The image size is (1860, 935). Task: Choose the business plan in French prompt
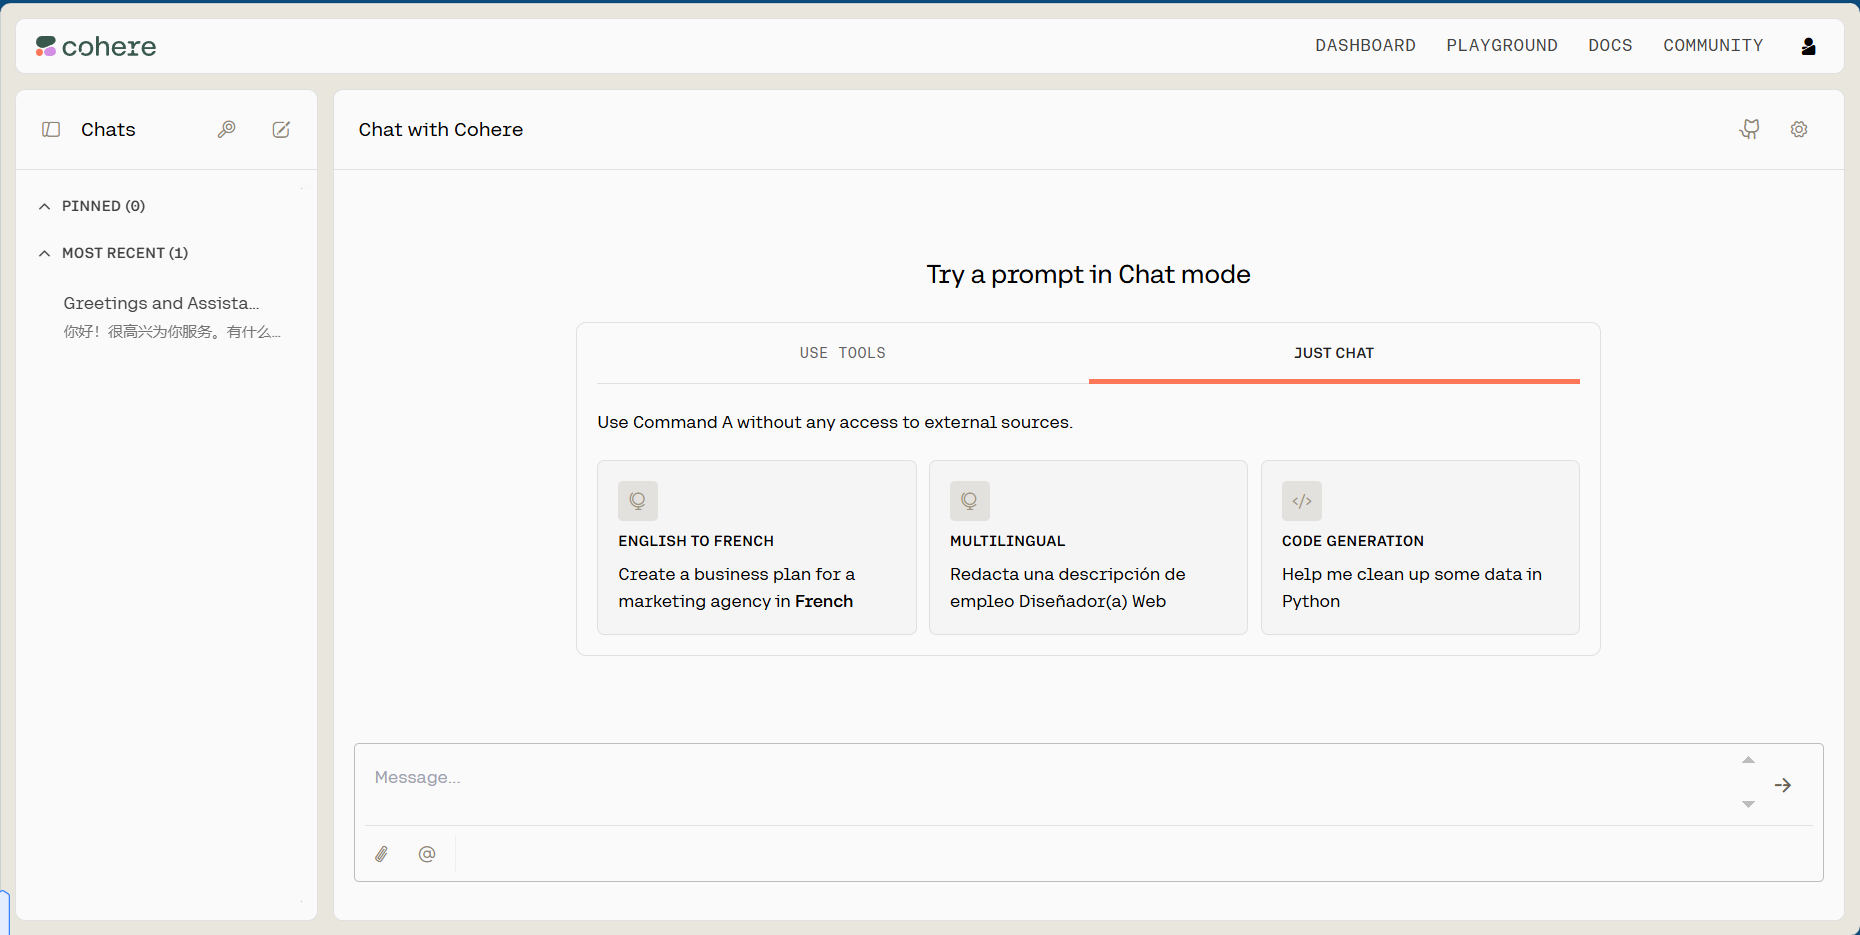coord(757,547)
